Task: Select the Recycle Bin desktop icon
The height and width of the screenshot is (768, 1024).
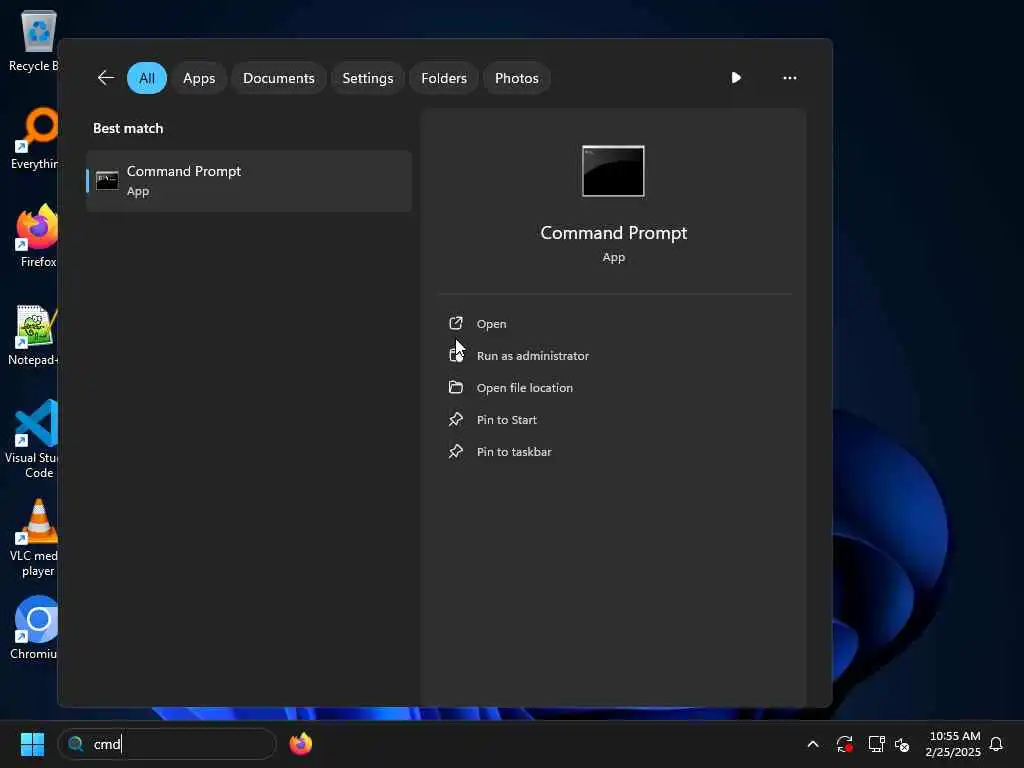Action: pos(33,41)
